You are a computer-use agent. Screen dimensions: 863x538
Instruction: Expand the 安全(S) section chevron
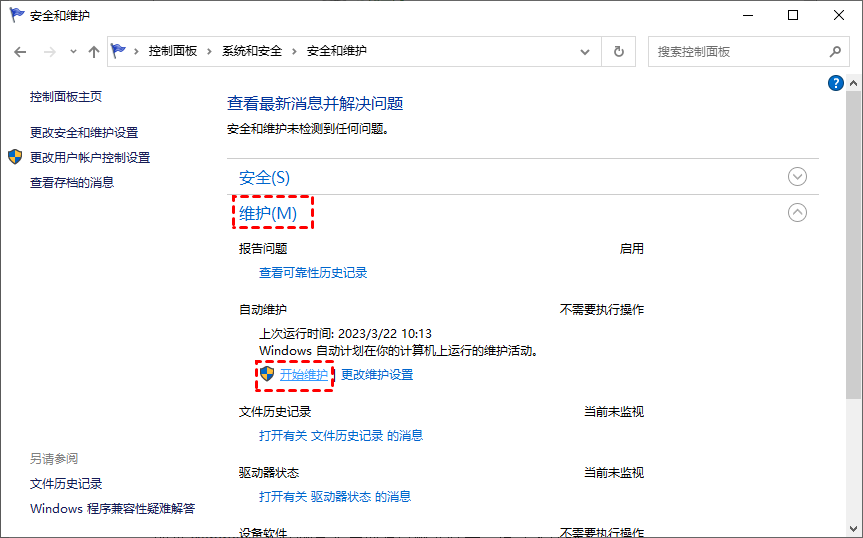(x=797, y=177)
